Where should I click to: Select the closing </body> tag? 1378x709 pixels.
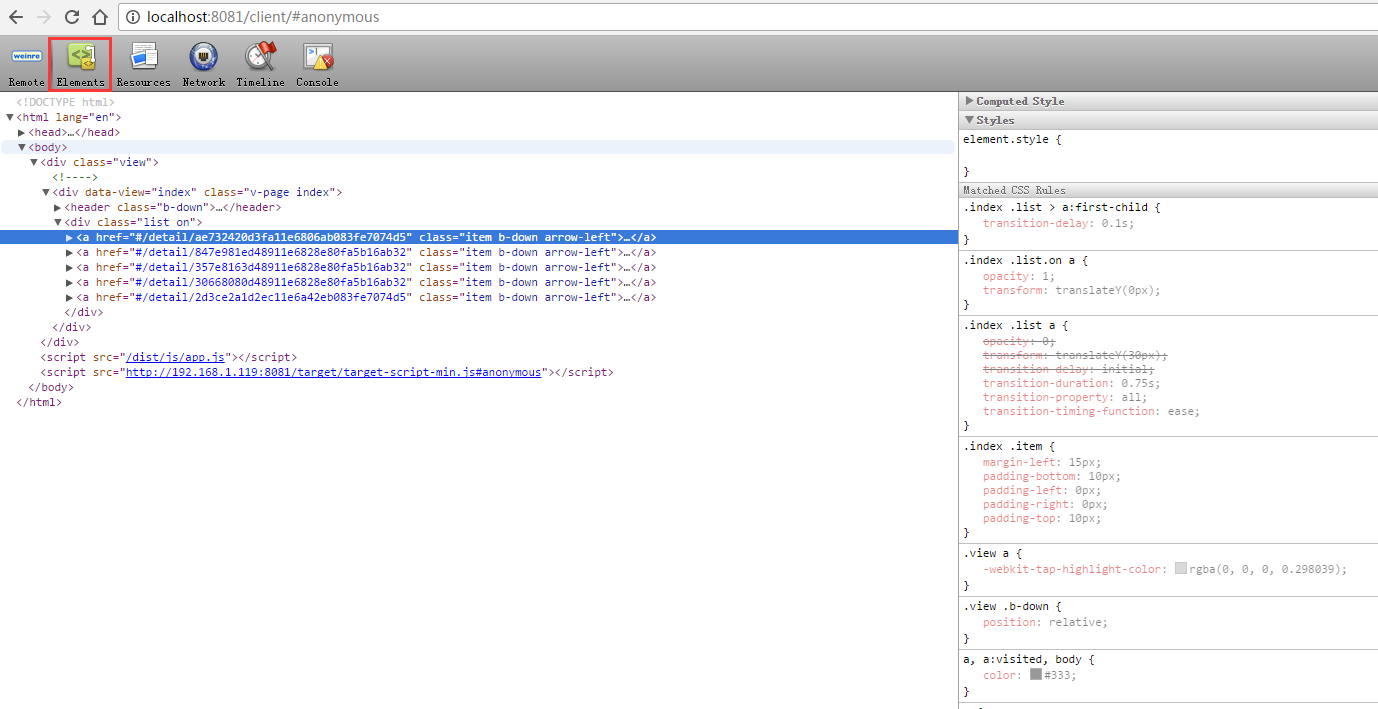point(51,387)
